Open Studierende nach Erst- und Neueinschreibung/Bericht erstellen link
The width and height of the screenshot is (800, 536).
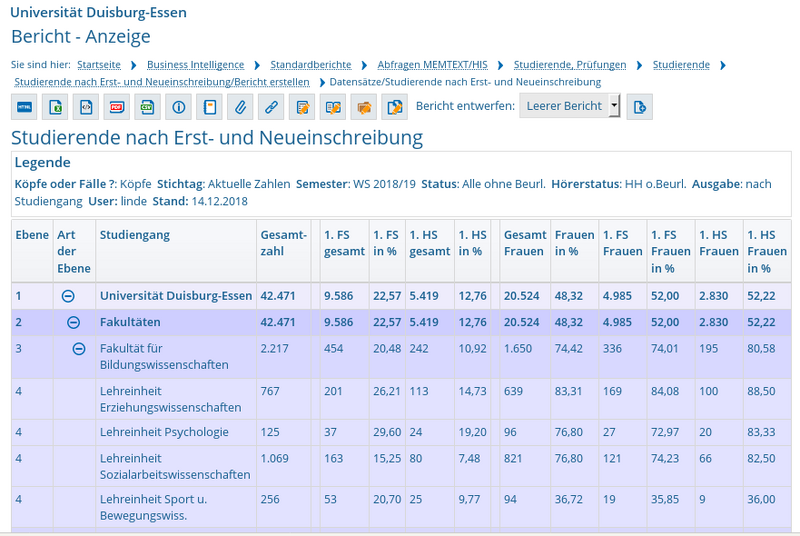(x=162, y=82)
